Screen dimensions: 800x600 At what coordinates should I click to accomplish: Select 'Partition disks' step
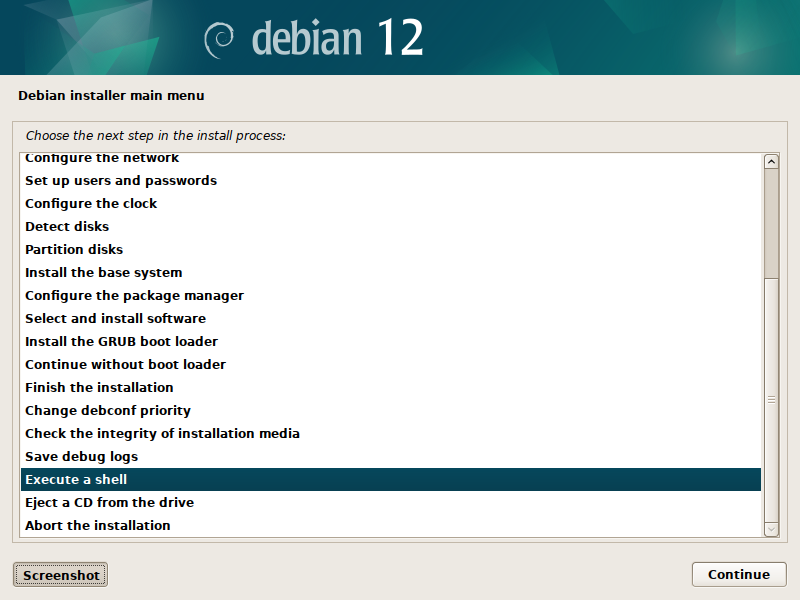coord(391,249)
